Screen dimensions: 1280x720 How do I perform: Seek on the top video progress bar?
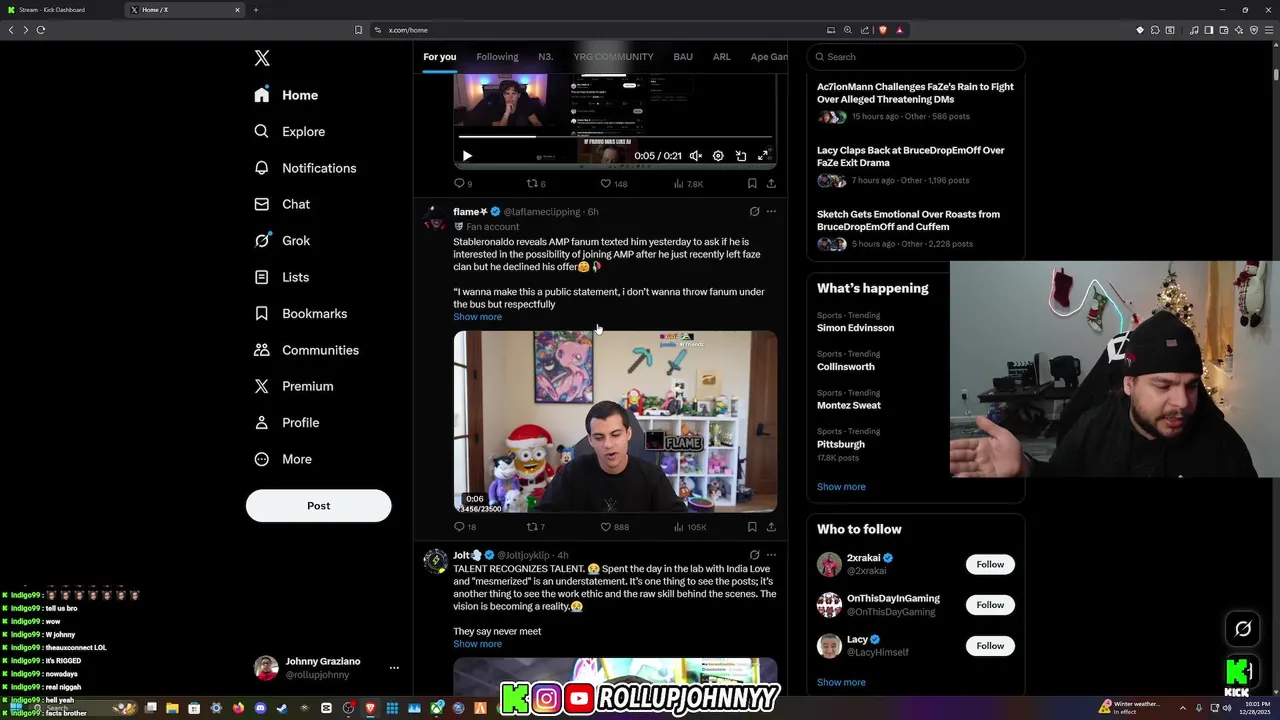[615, 136]
